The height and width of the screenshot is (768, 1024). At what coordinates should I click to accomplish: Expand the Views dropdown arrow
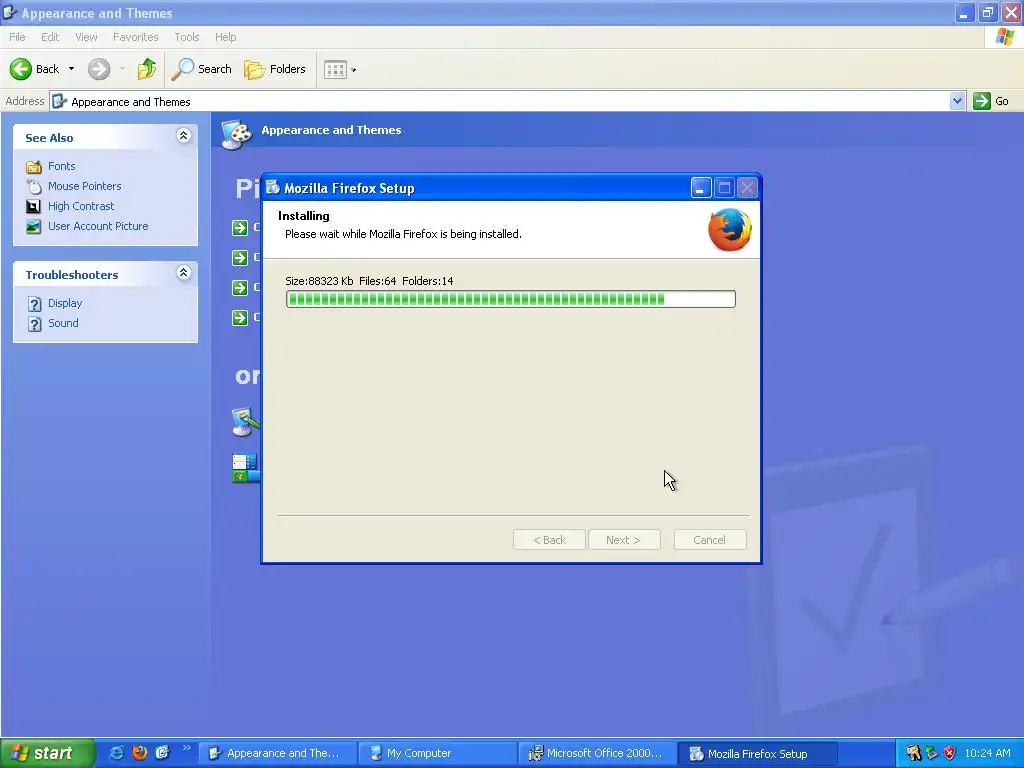coord(353,70)
